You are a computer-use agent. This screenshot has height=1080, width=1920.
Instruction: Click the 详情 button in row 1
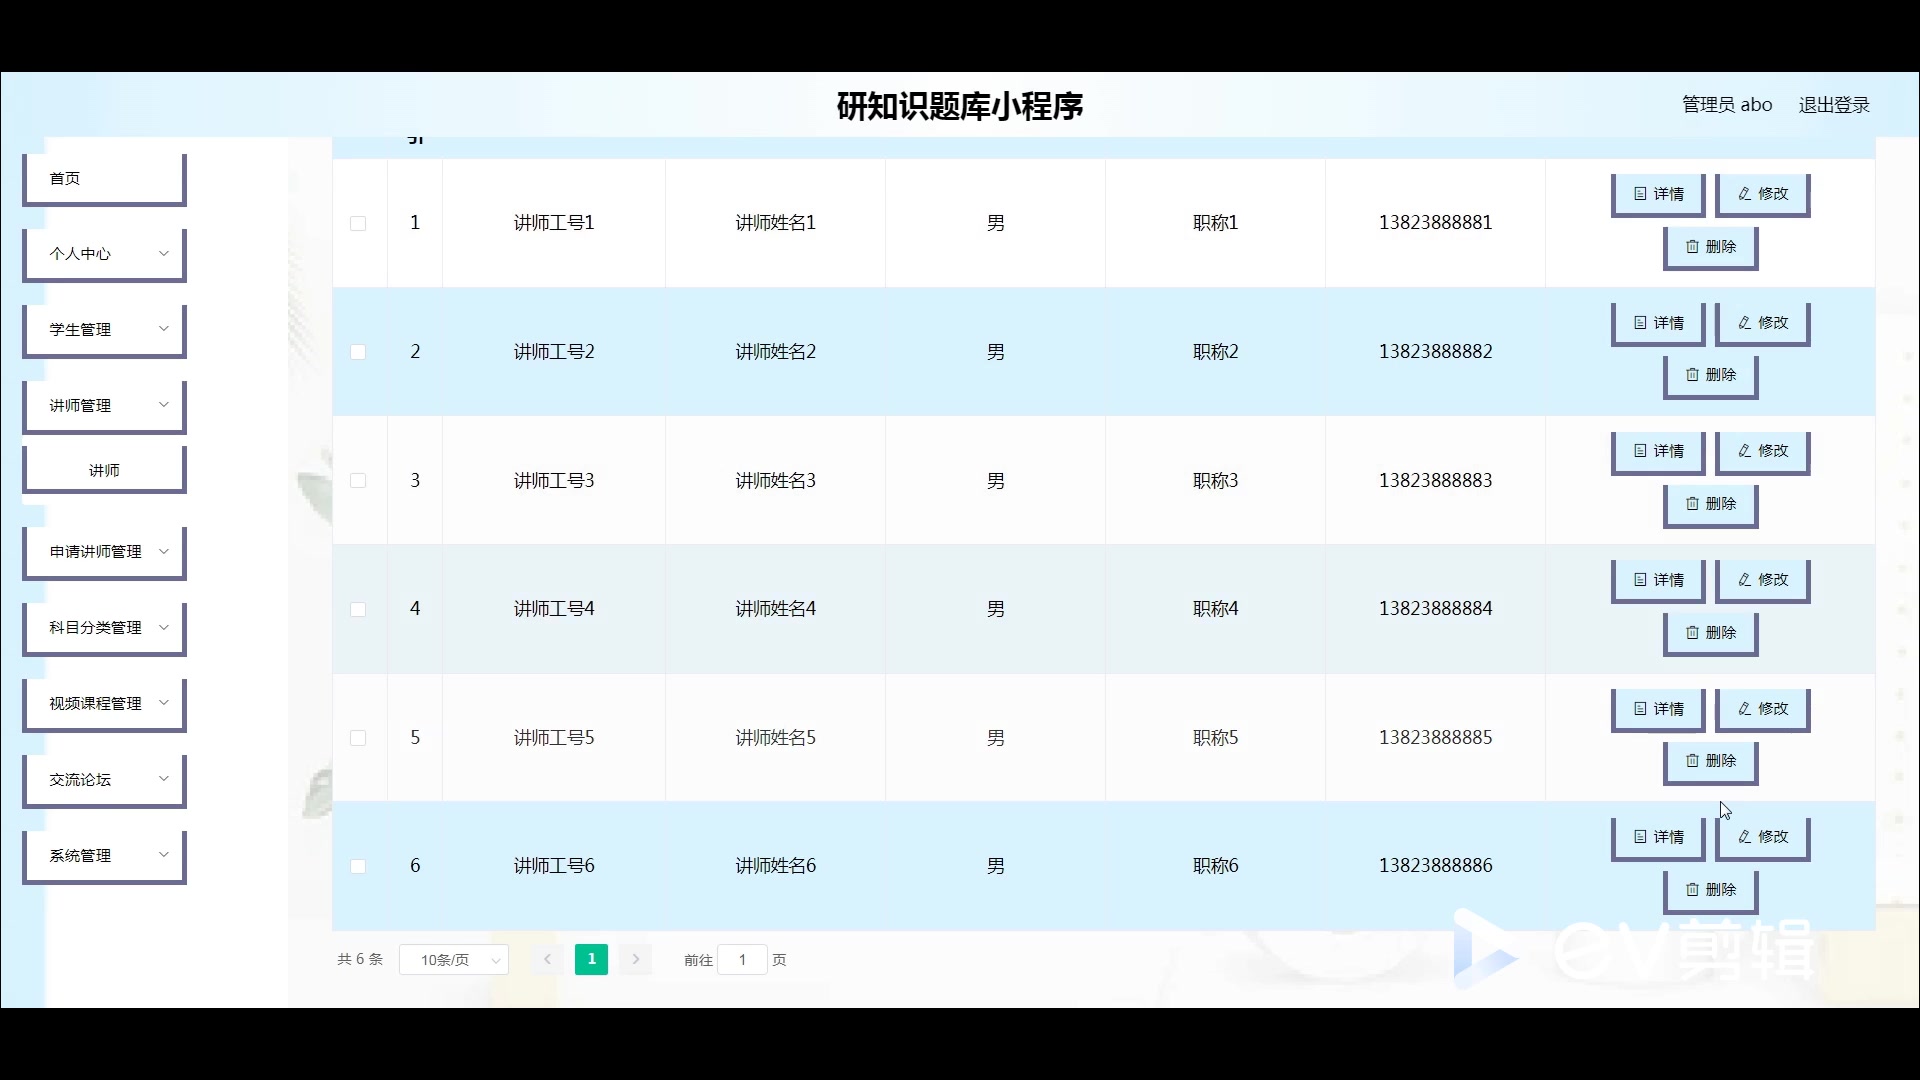coord(1658,194)
